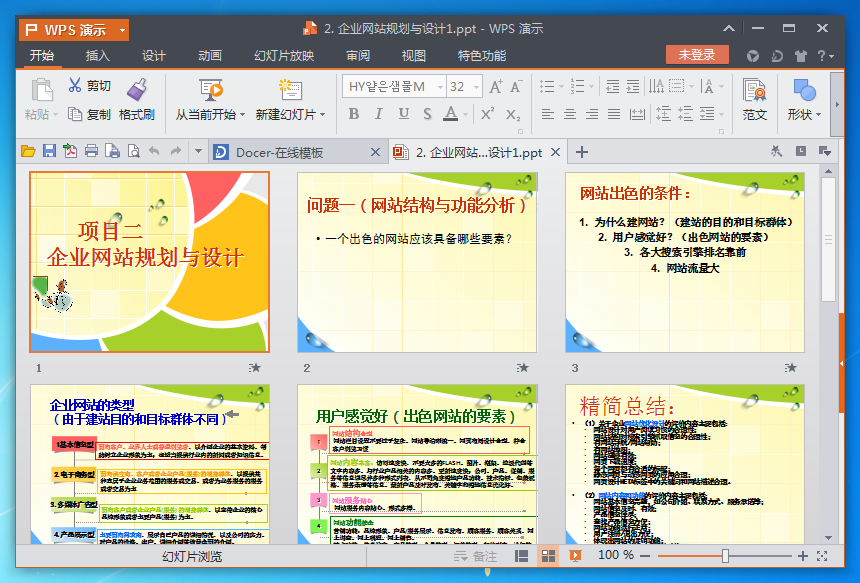Start slideshow from current slide (从当前开始)
This screenshot has width=860, height=583.
point(210,90)
